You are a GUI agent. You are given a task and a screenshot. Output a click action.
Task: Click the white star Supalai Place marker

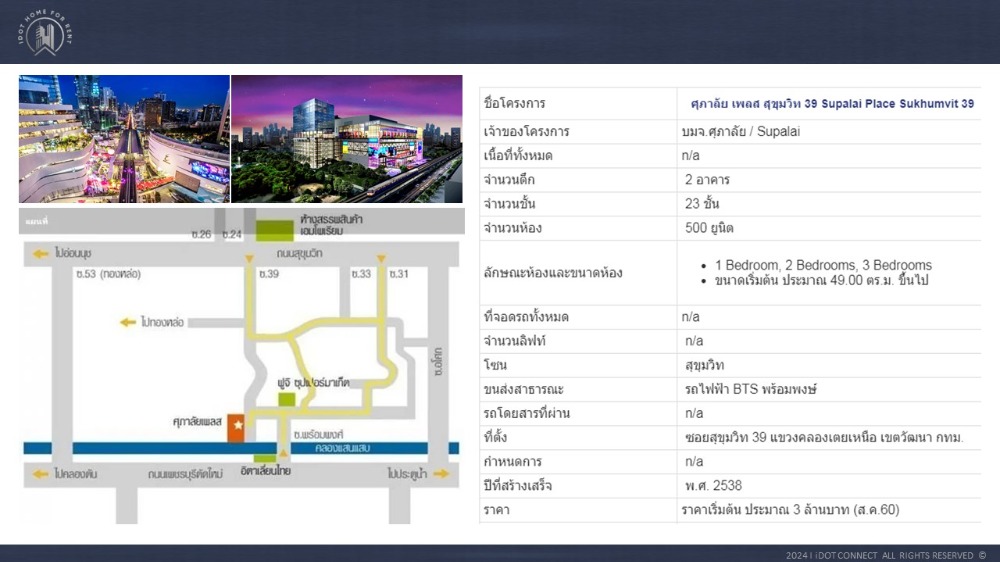(x=238, y=426)
